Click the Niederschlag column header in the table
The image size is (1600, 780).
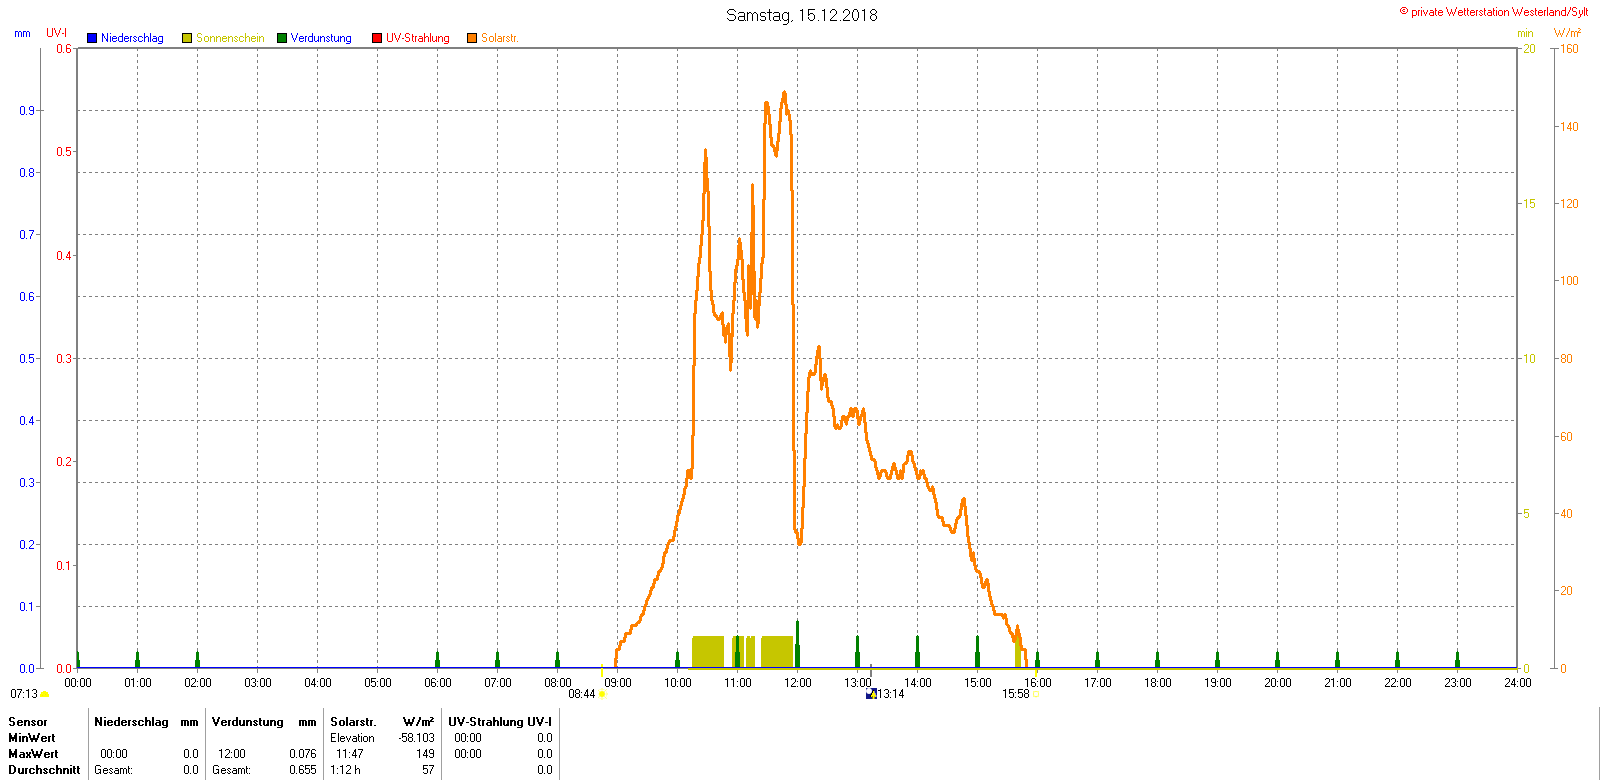(x=131, y=722)
